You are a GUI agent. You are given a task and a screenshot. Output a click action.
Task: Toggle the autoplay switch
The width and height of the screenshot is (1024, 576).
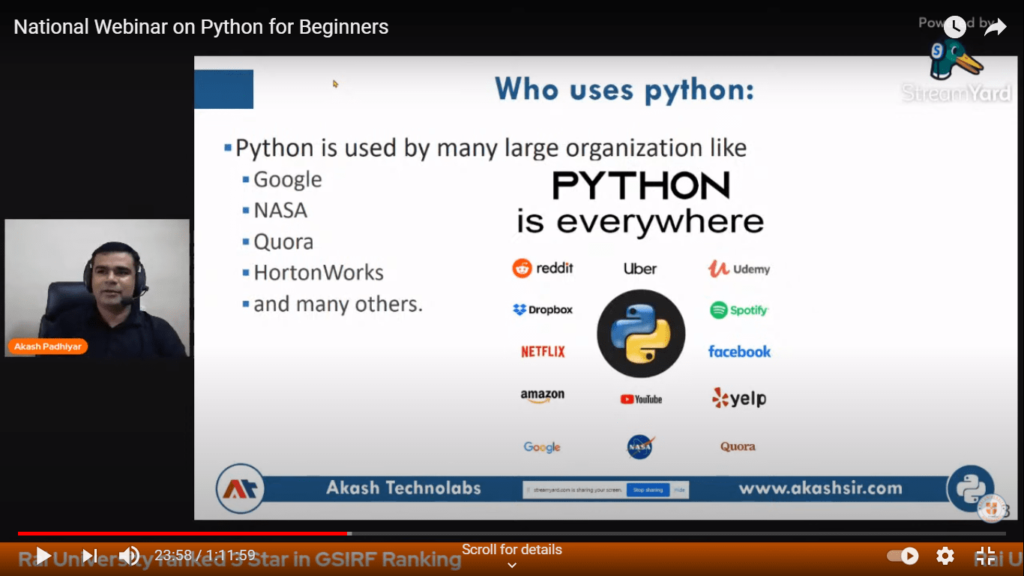(903, 556)
